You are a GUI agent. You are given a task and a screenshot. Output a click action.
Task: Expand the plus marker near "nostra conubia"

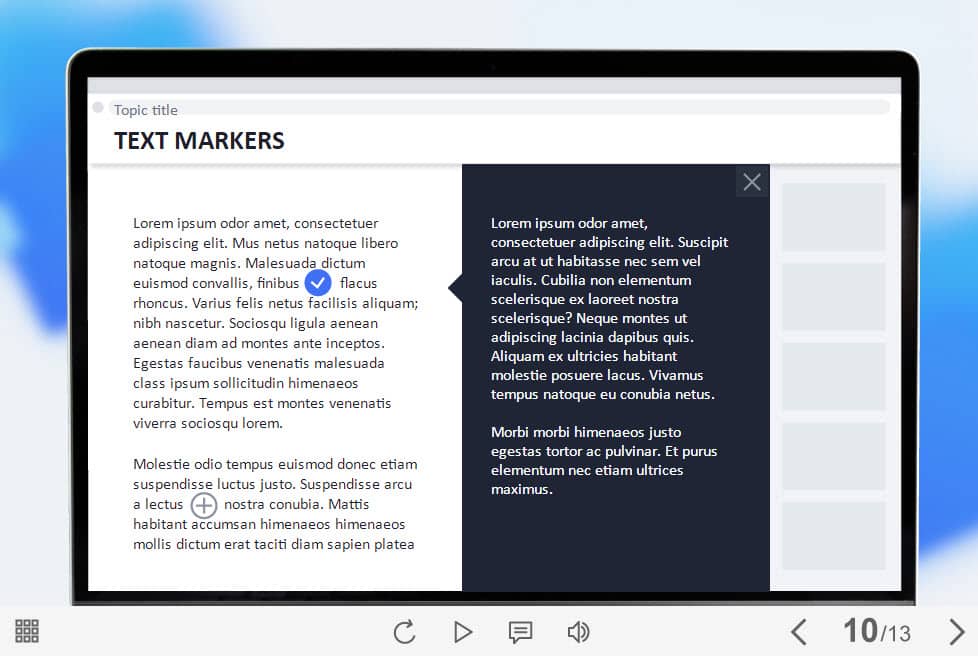click(204, 505)
